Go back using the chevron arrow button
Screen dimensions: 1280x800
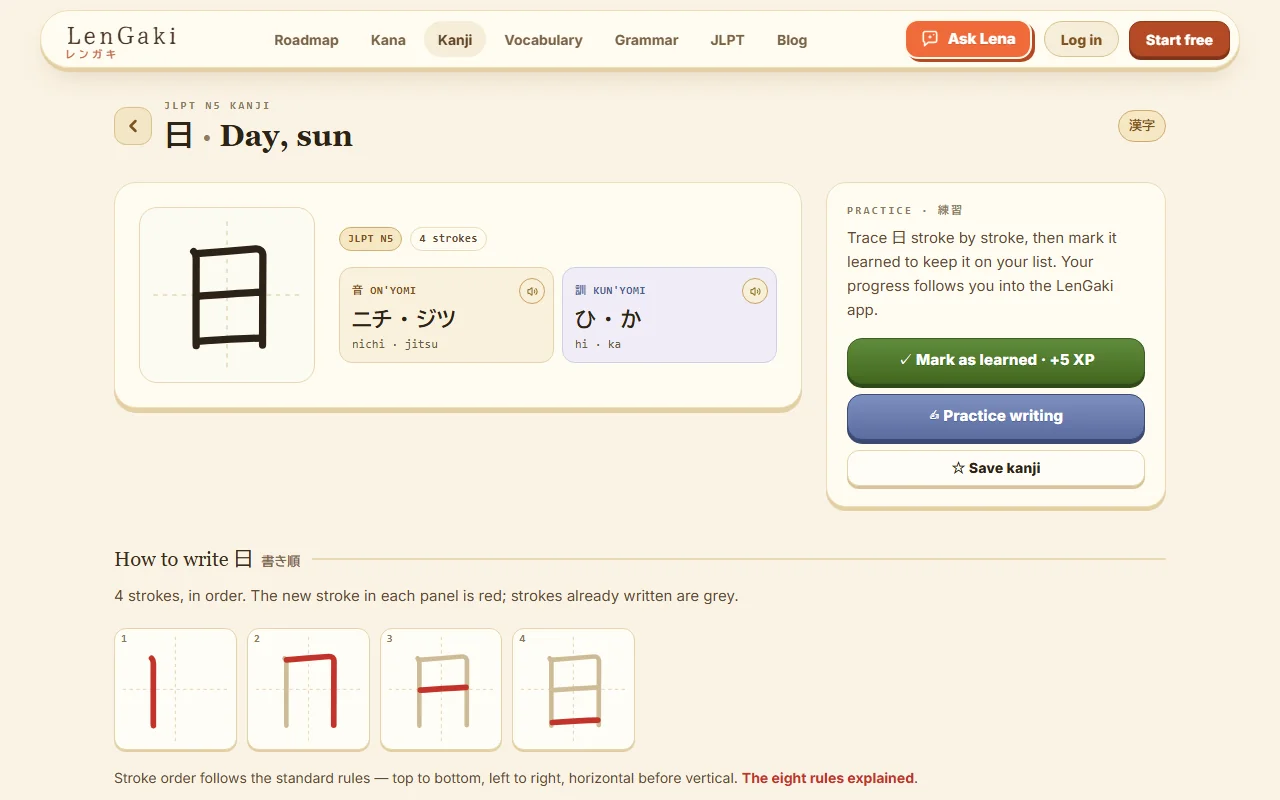[133, 126]
